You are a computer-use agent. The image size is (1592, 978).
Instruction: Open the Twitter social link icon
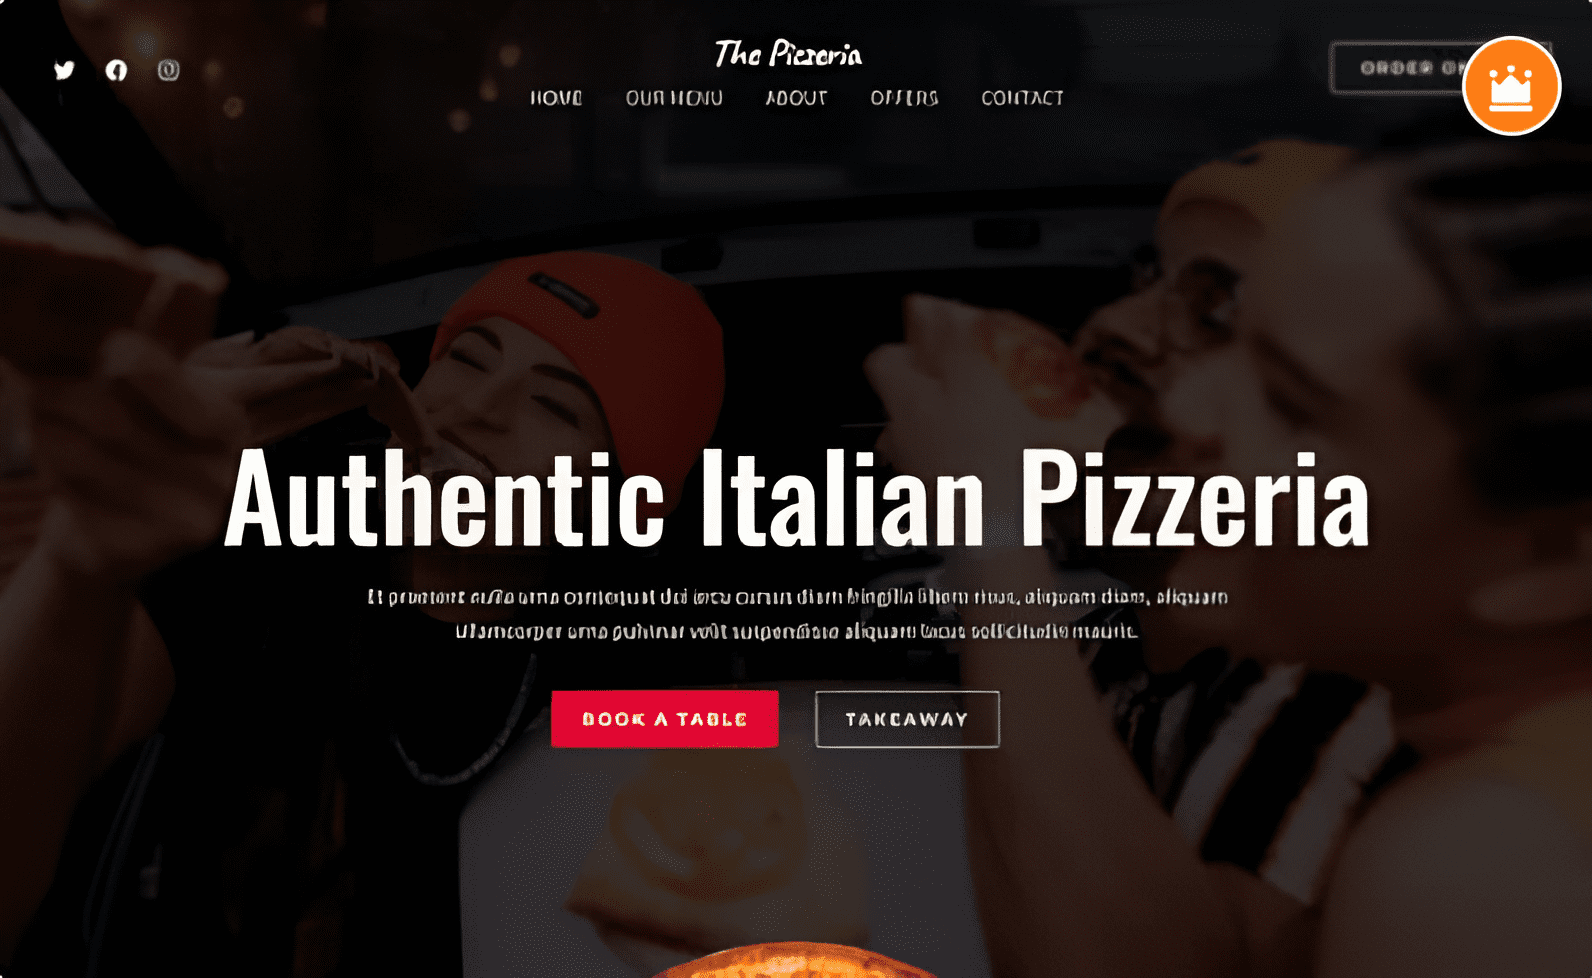pos(65,70)
